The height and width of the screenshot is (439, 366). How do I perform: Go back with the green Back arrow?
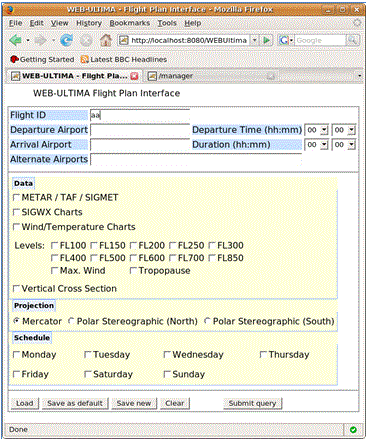pos(15,40)
